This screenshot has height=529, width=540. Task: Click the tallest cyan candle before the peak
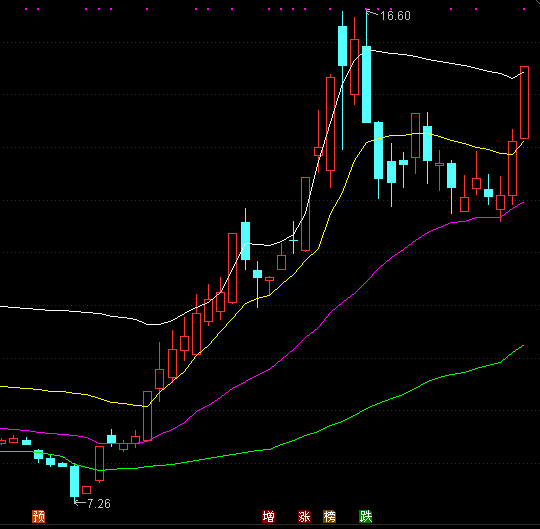pyautogui.click(x=342, y=46)
